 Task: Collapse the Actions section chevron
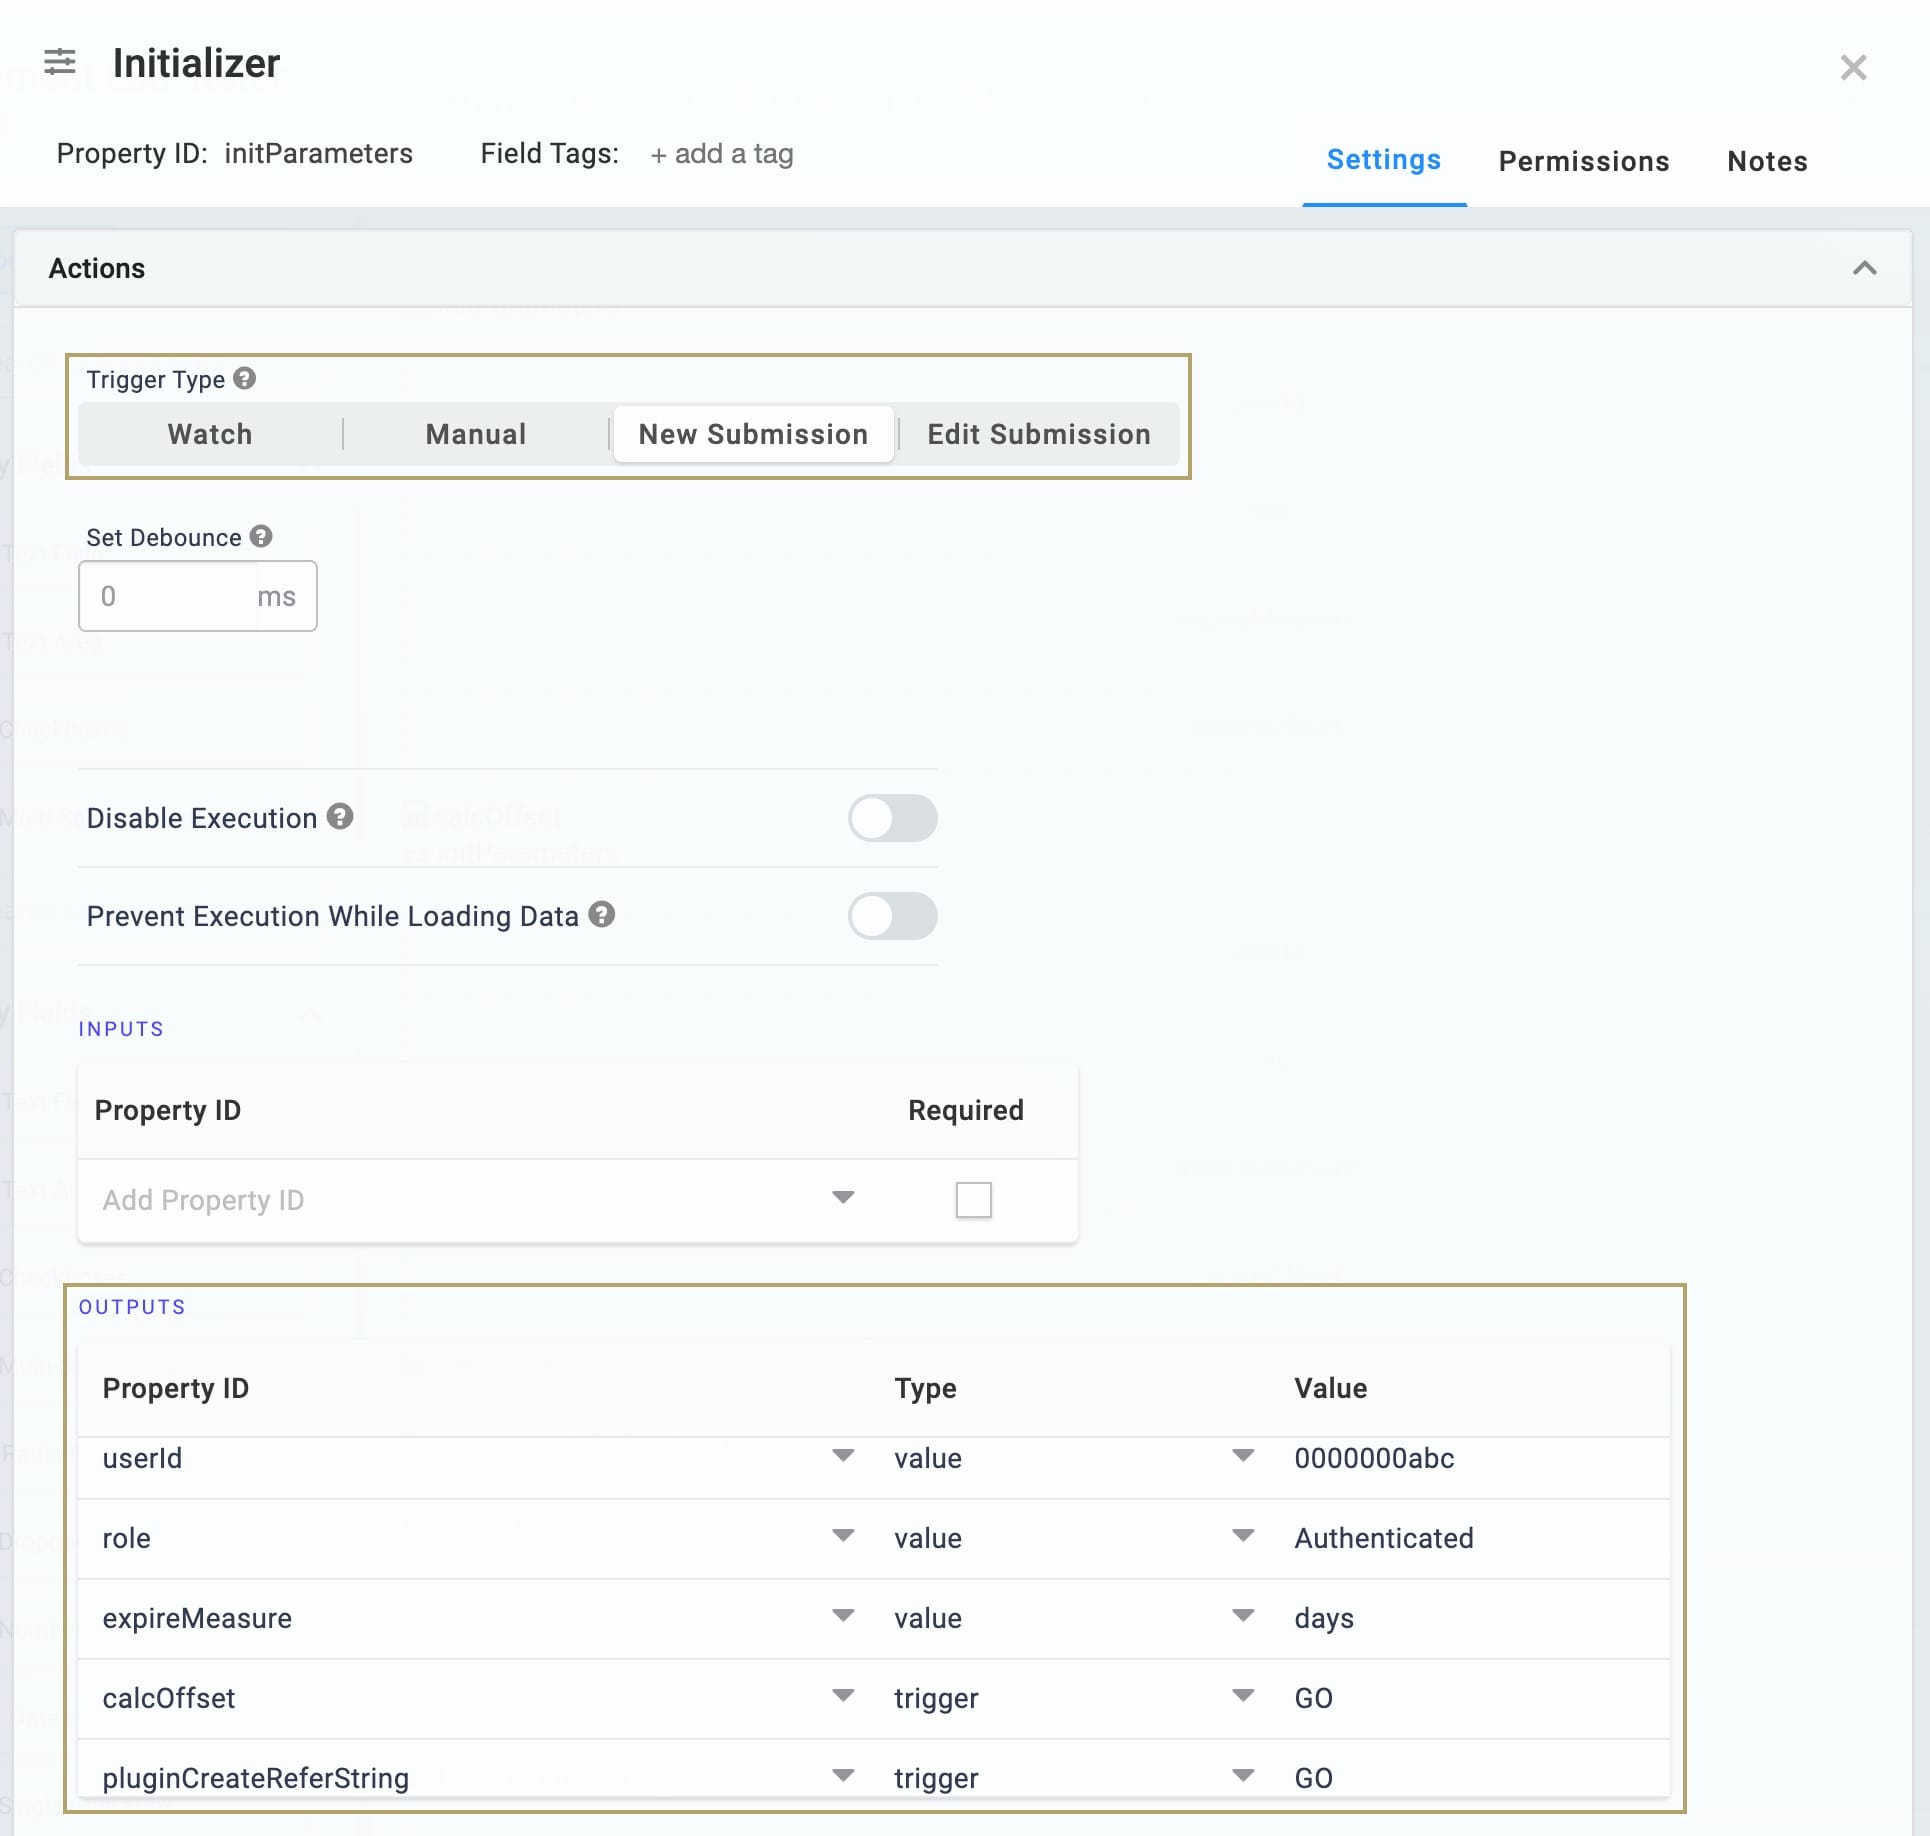(x=1864, y=268)
